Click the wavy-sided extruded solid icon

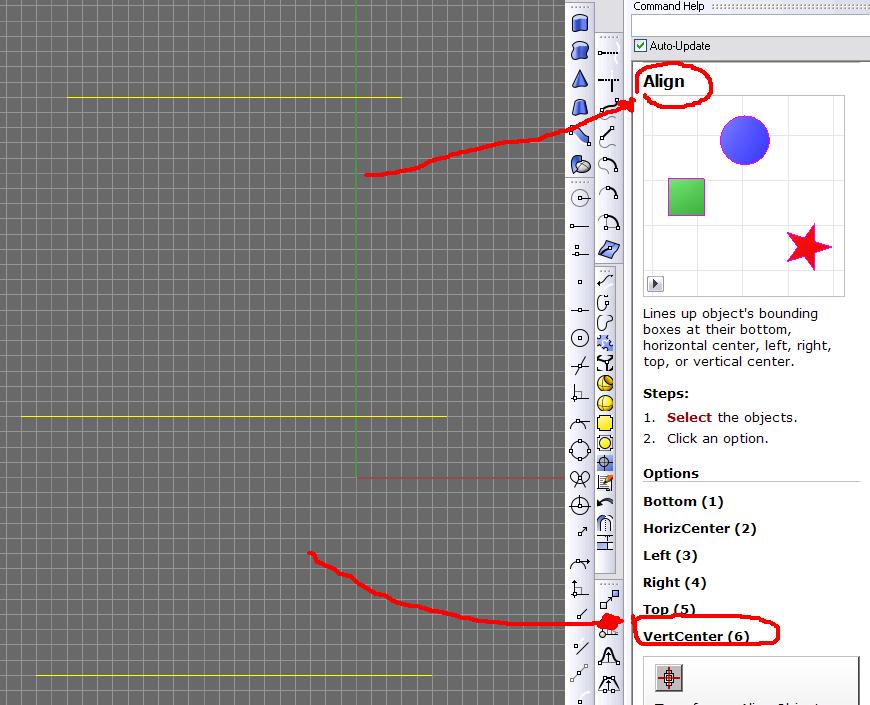pos(580,51)
